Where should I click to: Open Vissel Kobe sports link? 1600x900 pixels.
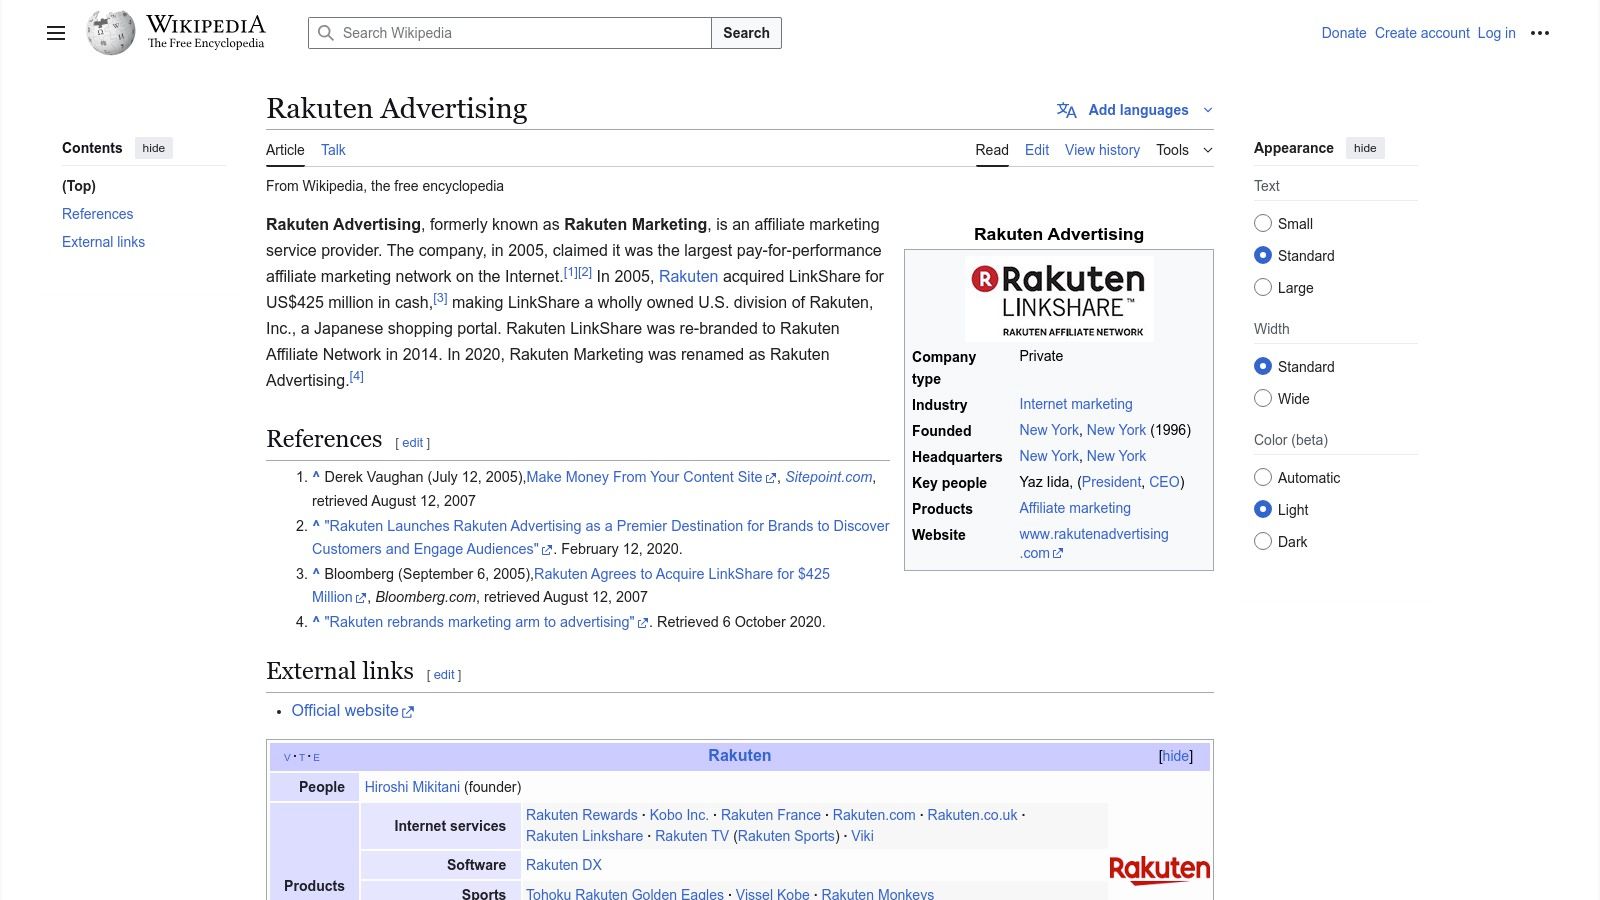773,894
